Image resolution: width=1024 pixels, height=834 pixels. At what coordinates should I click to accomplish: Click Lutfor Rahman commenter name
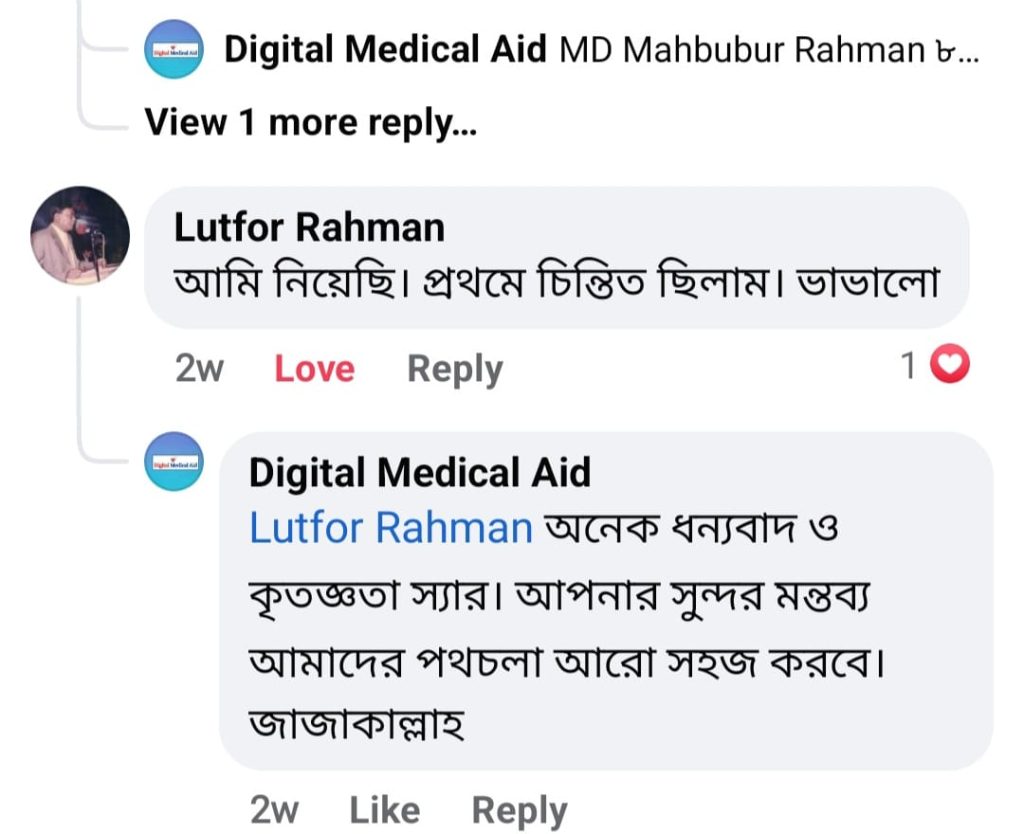pyautogui.click(x=309, y=228)
